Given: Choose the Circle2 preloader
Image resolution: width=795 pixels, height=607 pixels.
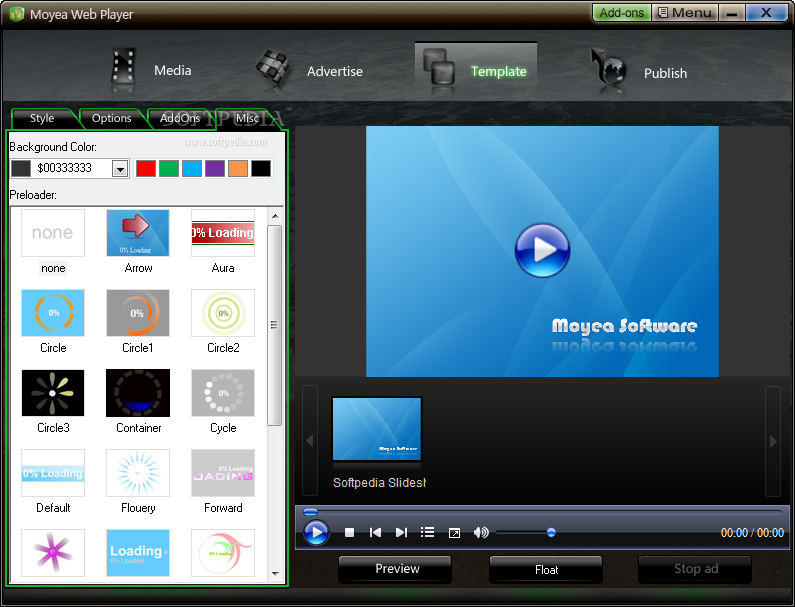Looking at the screenshot, I should [223, 322].
